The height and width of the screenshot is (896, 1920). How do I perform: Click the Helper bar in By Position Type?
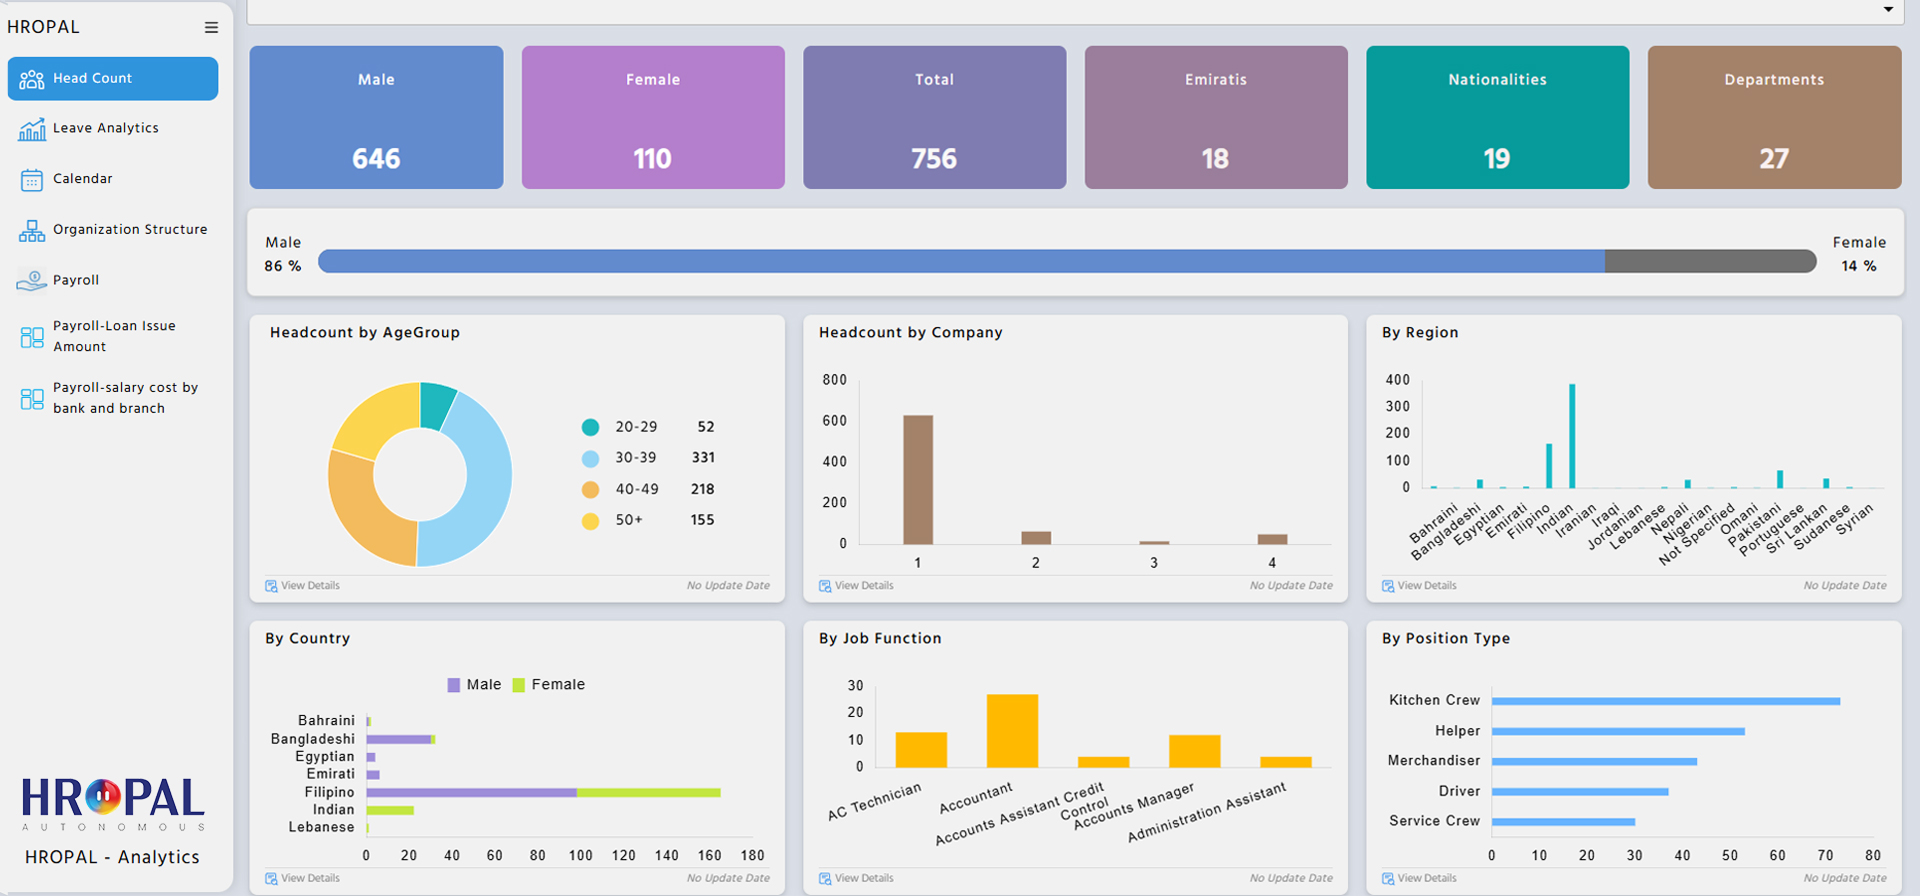coord(1618,732)
